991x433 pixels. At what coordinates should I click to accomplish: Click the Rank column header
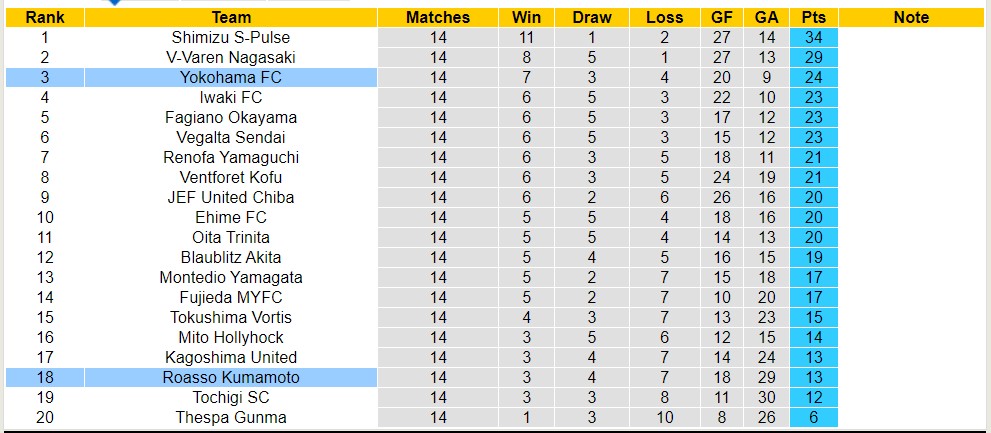(x=45, y=17)
